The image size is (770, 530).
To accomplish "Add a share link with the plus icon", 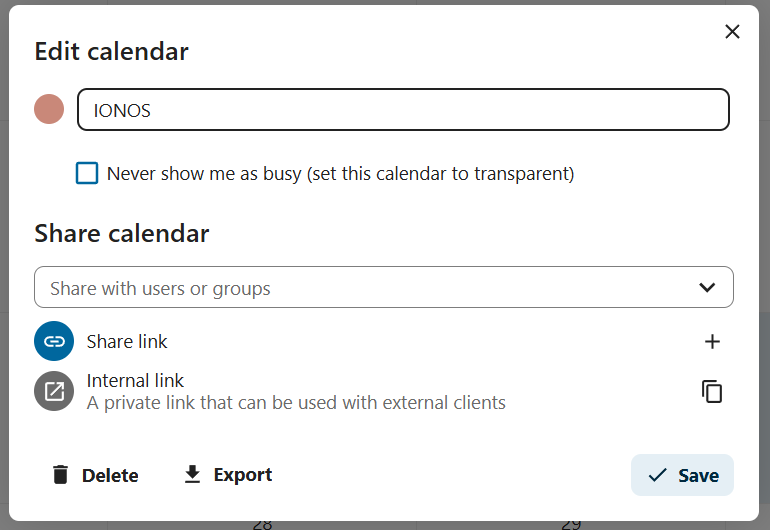I will pyautogui.click(x=712, y=342).
